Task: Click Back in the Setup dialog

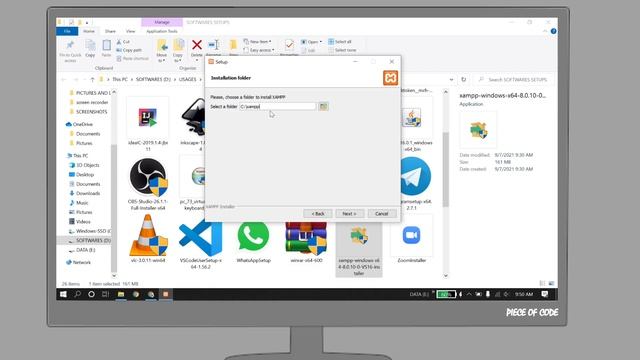Action: click(318, 213)
